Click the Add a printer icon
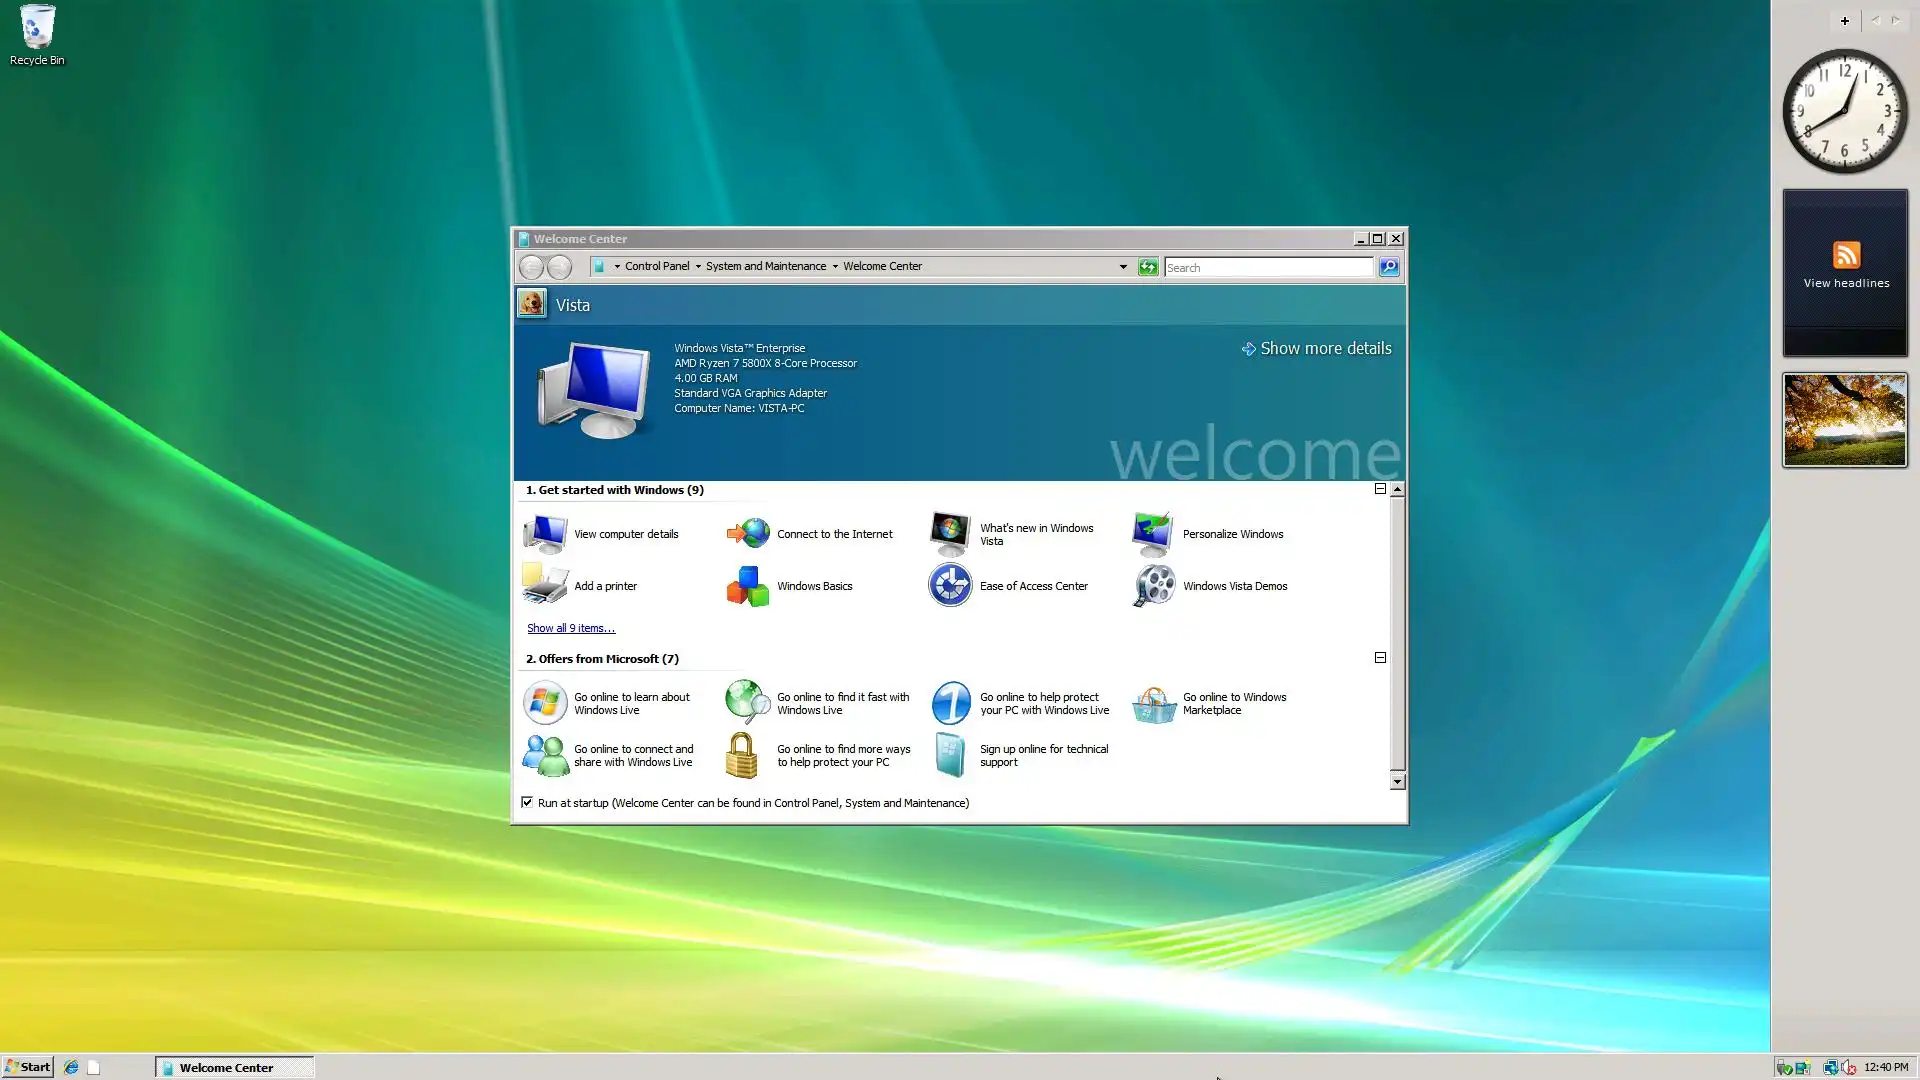This screenshot has height=1080, width=1920. click(545, 586)
